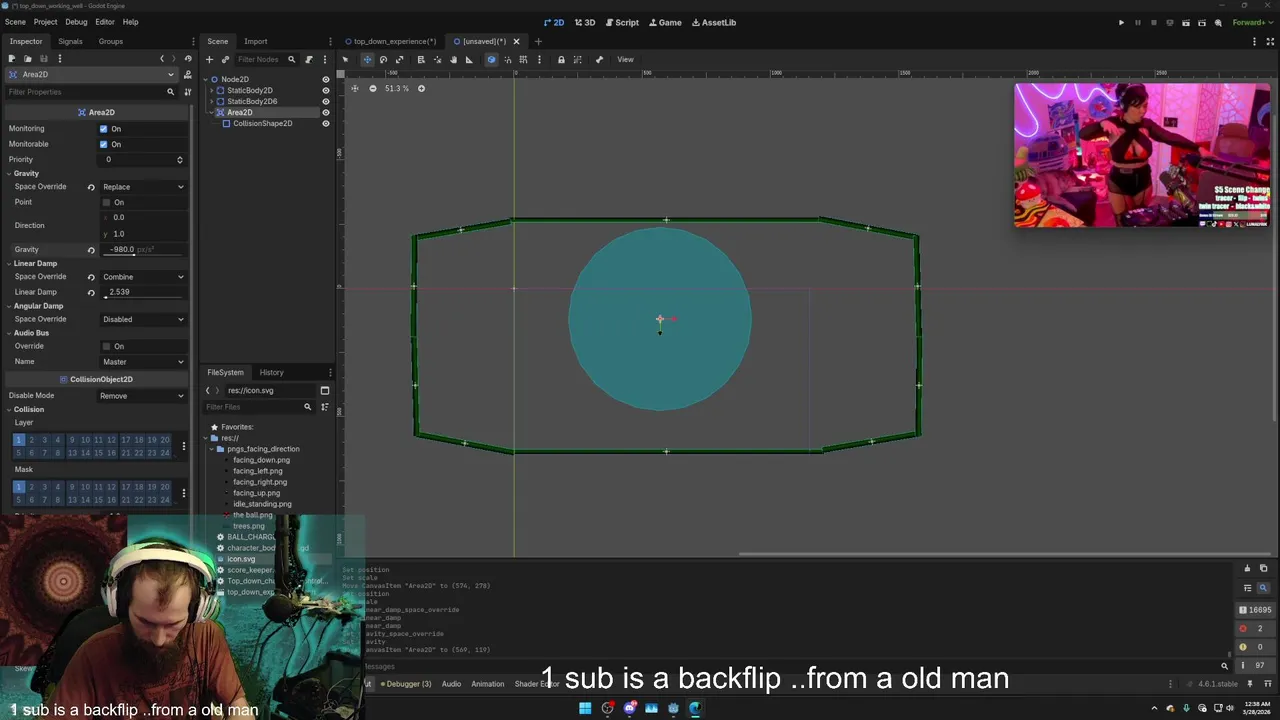
Task: Instantiate a child scene link icon
Action: click(x=225, y=59)
